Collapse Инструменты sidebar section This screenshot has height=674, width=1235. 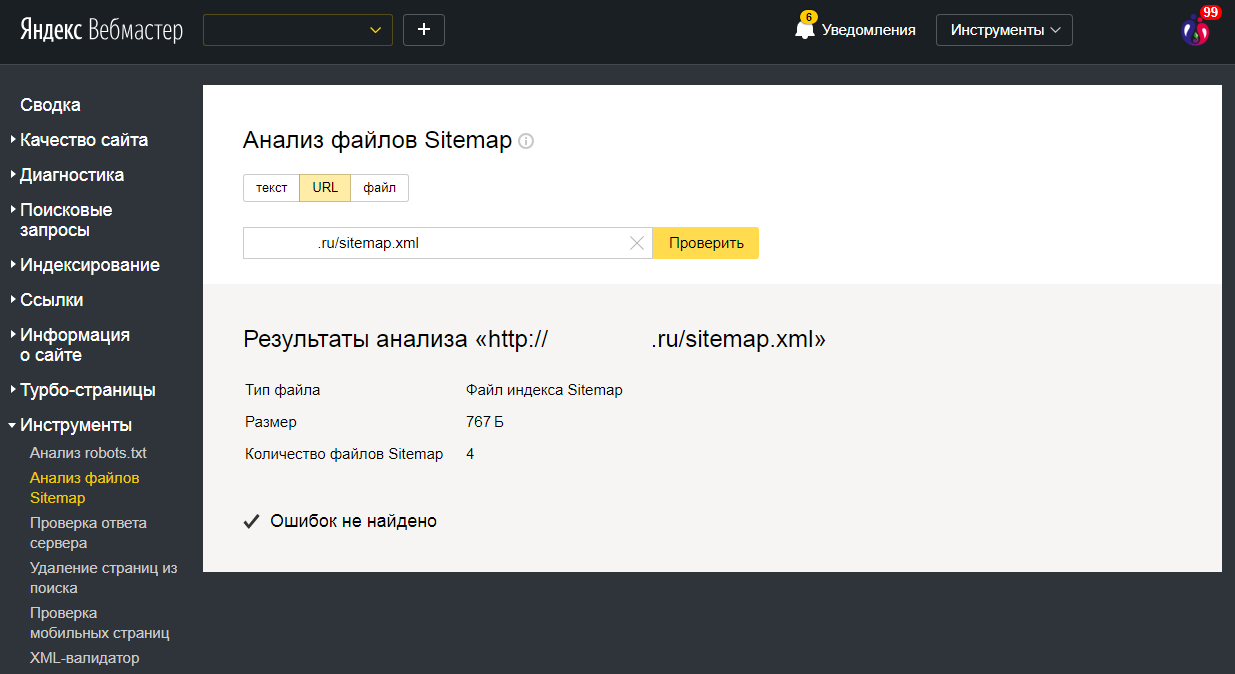point(76,425)
